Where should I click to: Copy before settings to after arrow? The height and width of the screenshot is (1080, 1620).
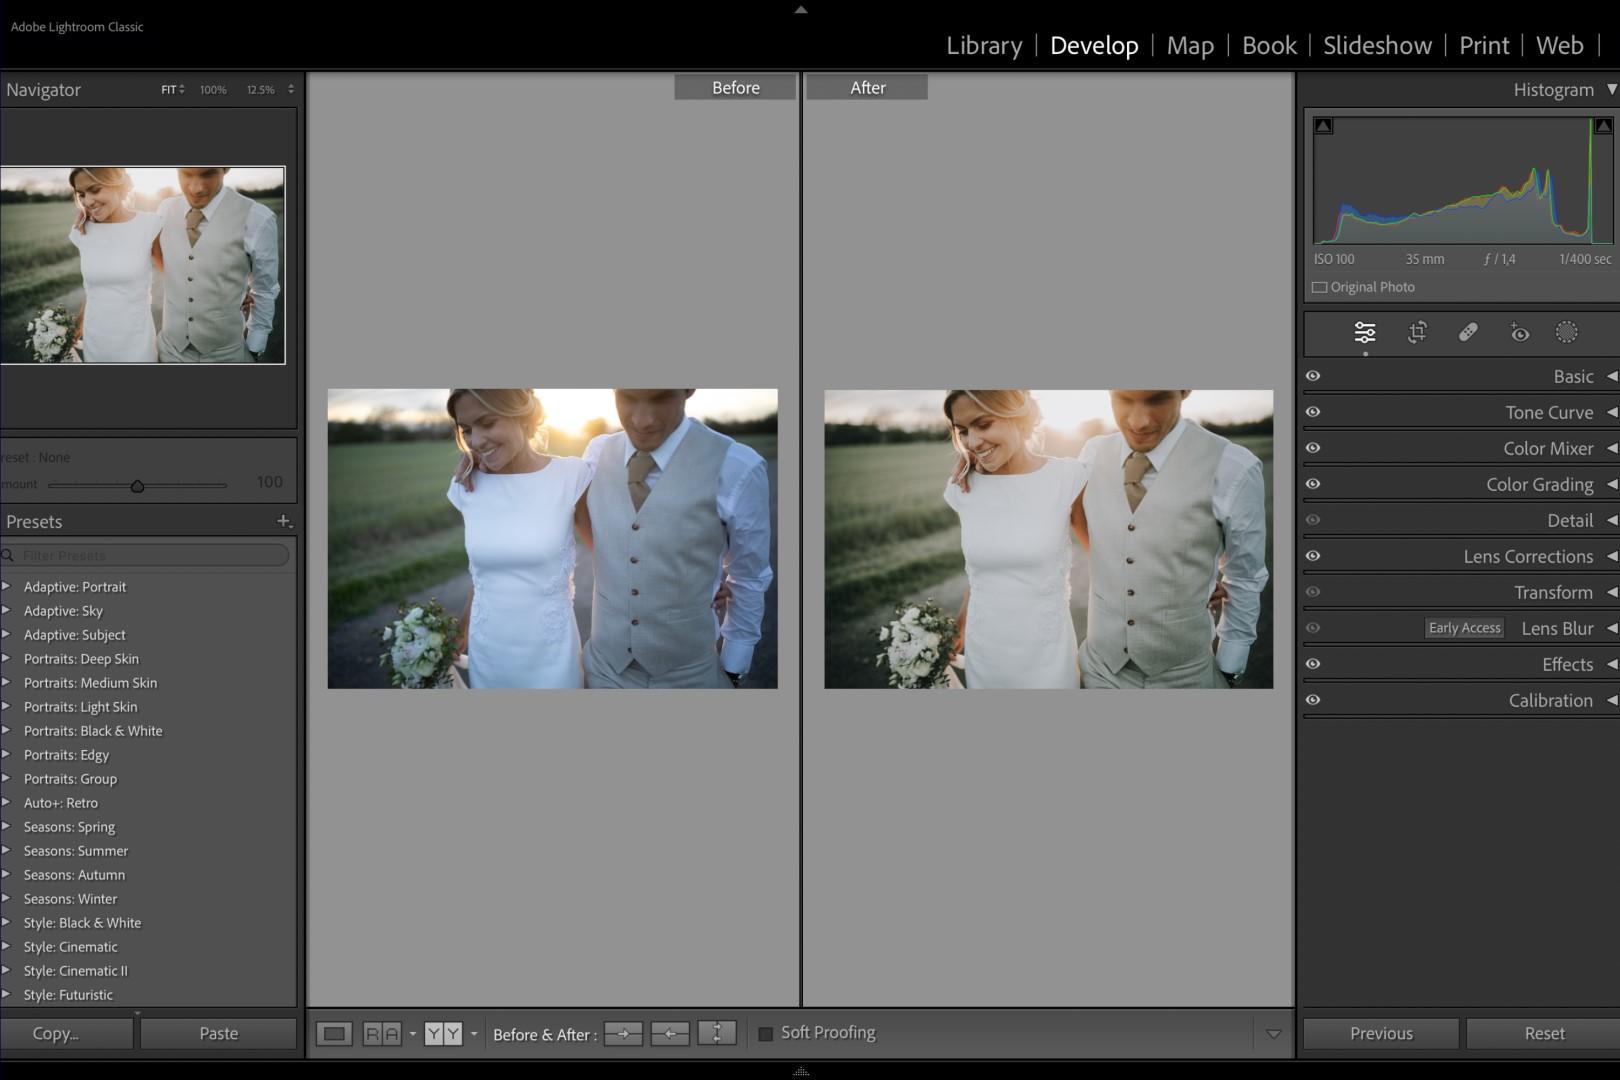(623, 1034)
